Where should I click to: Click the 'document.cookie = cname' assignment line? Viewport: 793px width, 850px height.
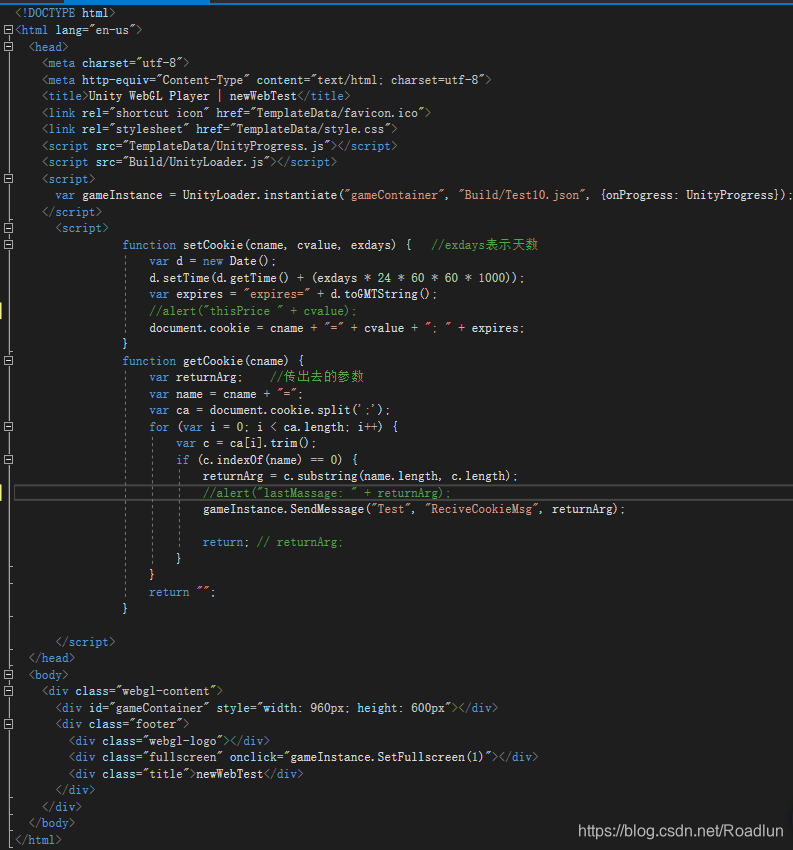pyautogui.click(x=337, y=328)
